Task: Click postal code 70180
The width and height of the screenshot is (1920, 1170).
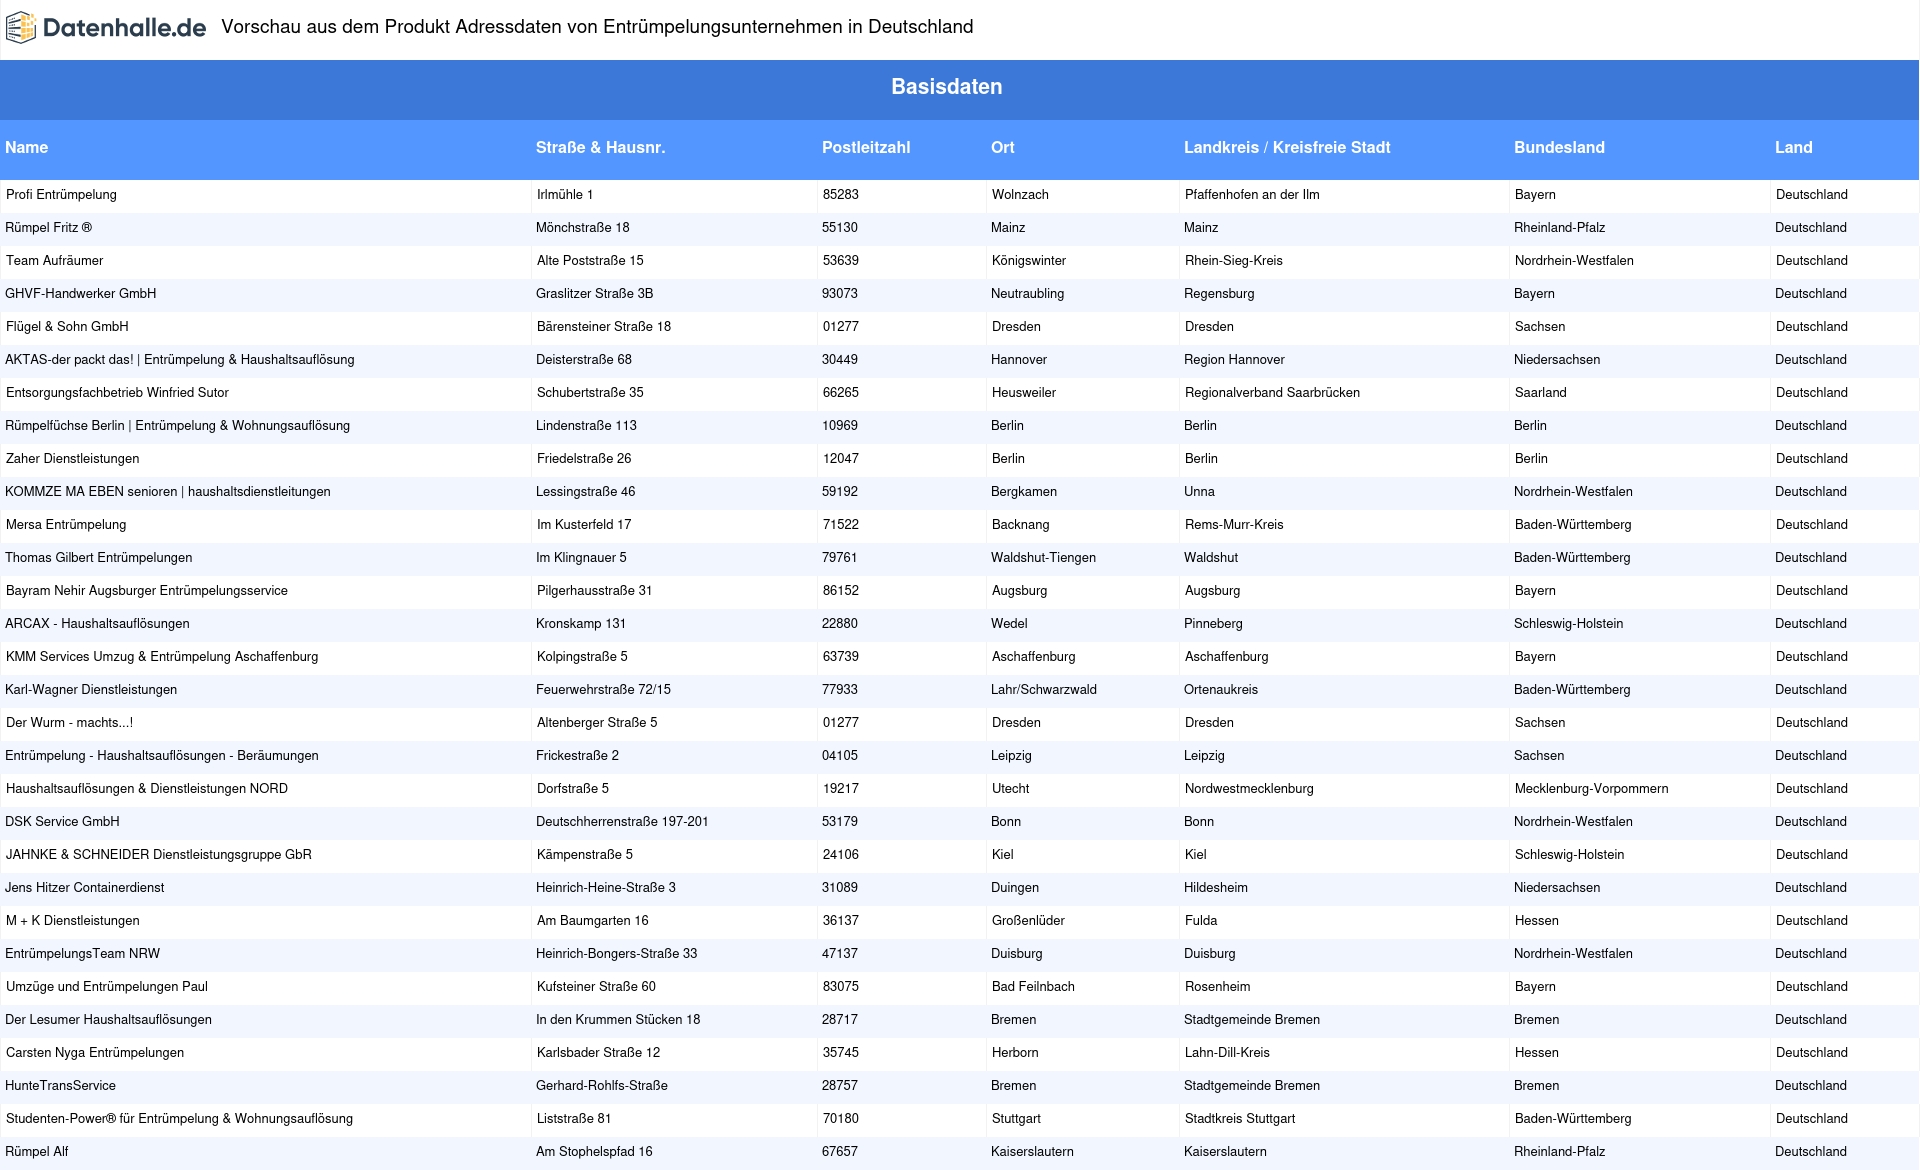Action: tap(841, 1119)
